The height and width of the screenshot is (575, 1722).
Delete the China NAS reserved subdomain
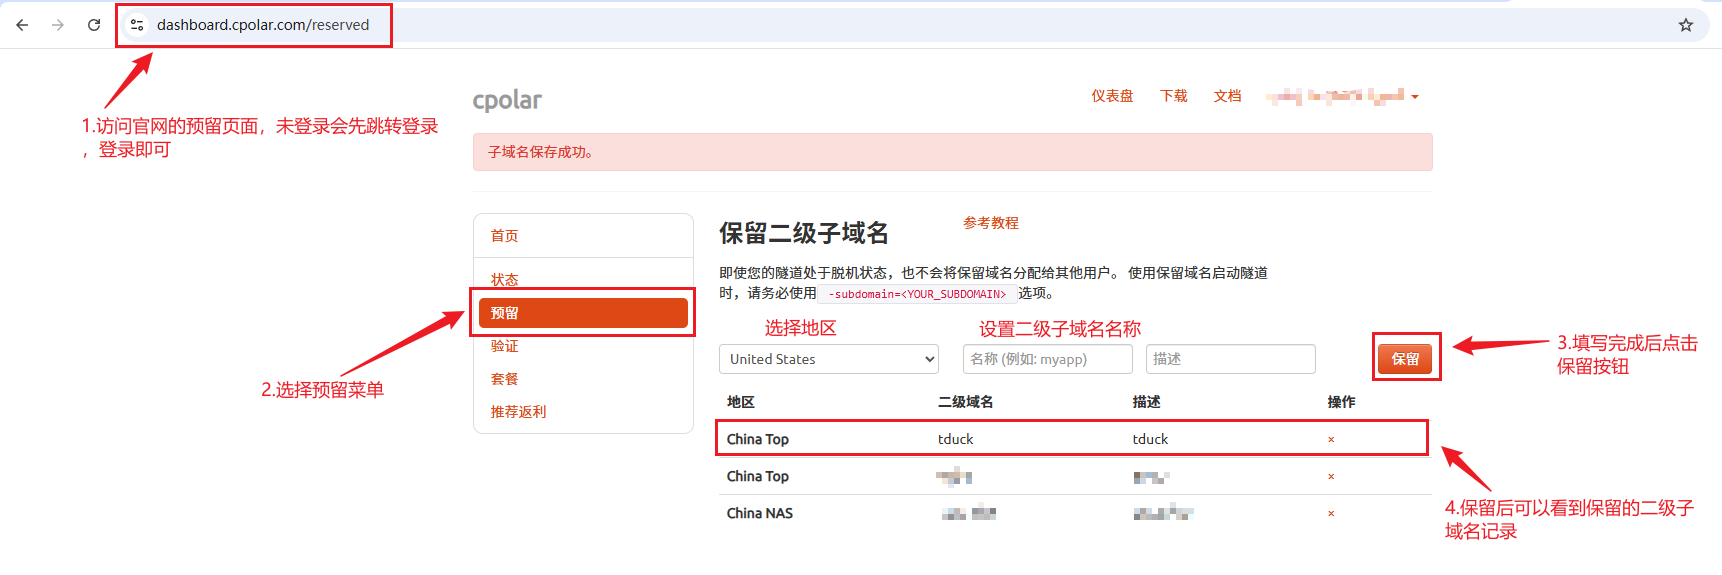point(1331,513)
